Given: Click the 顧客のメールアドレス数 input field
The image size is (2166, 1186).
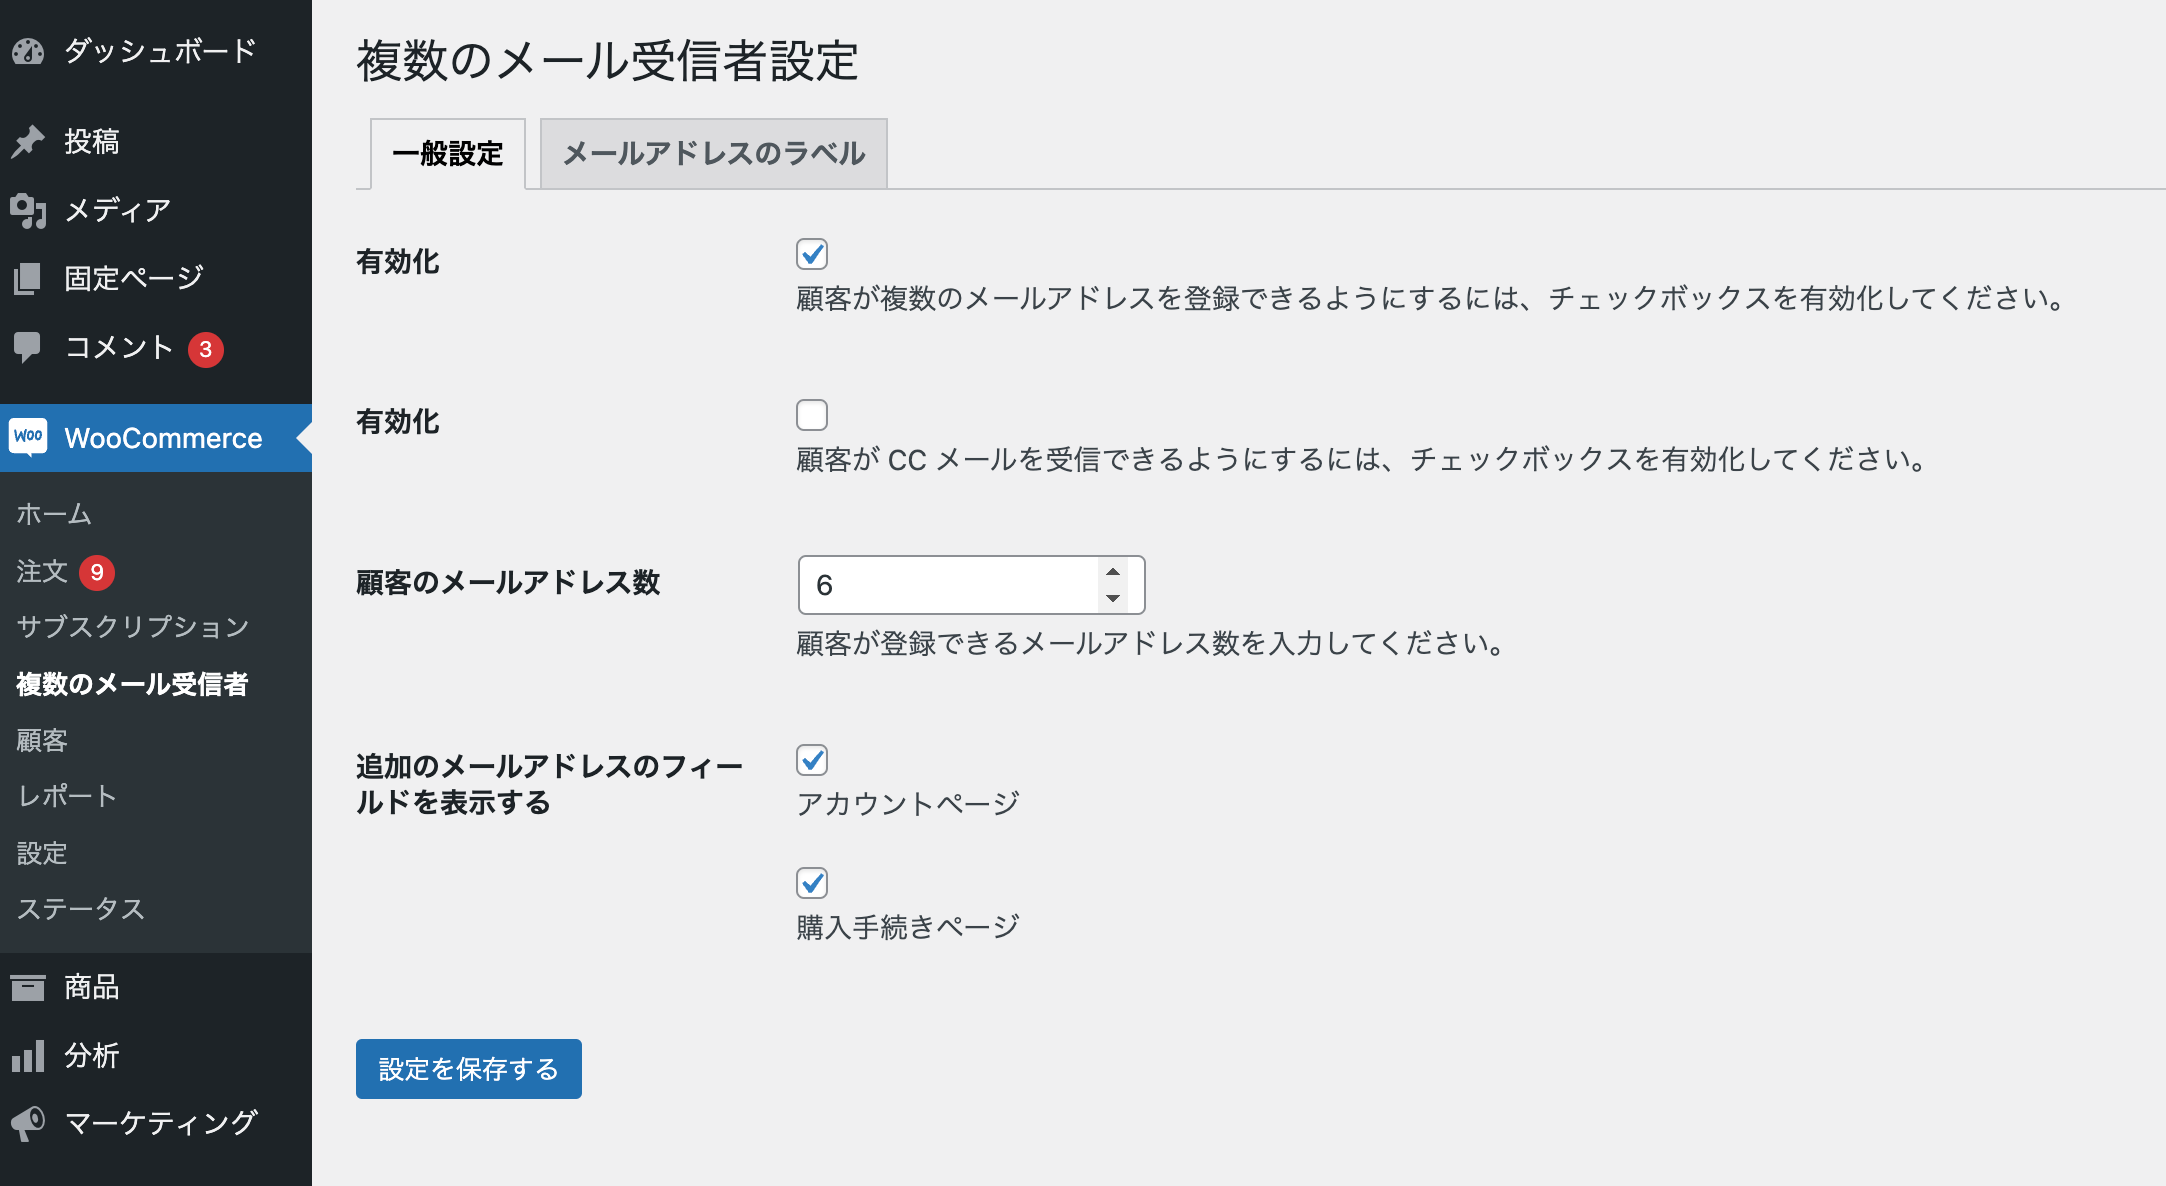Looking at the screenshot, I should (971, 585).
